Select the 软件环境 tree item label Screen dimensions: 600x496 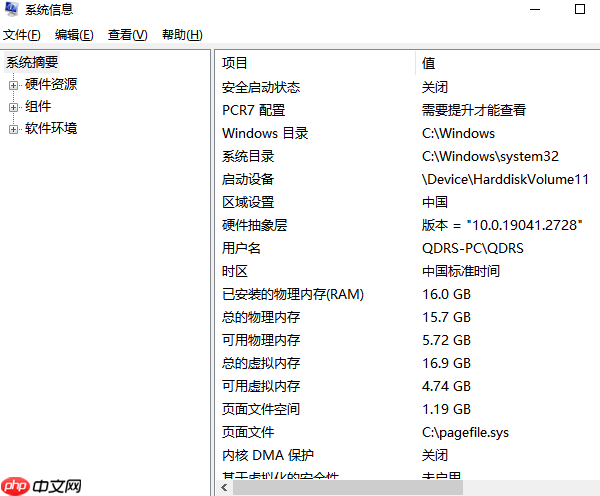click(x=51, y=128)
